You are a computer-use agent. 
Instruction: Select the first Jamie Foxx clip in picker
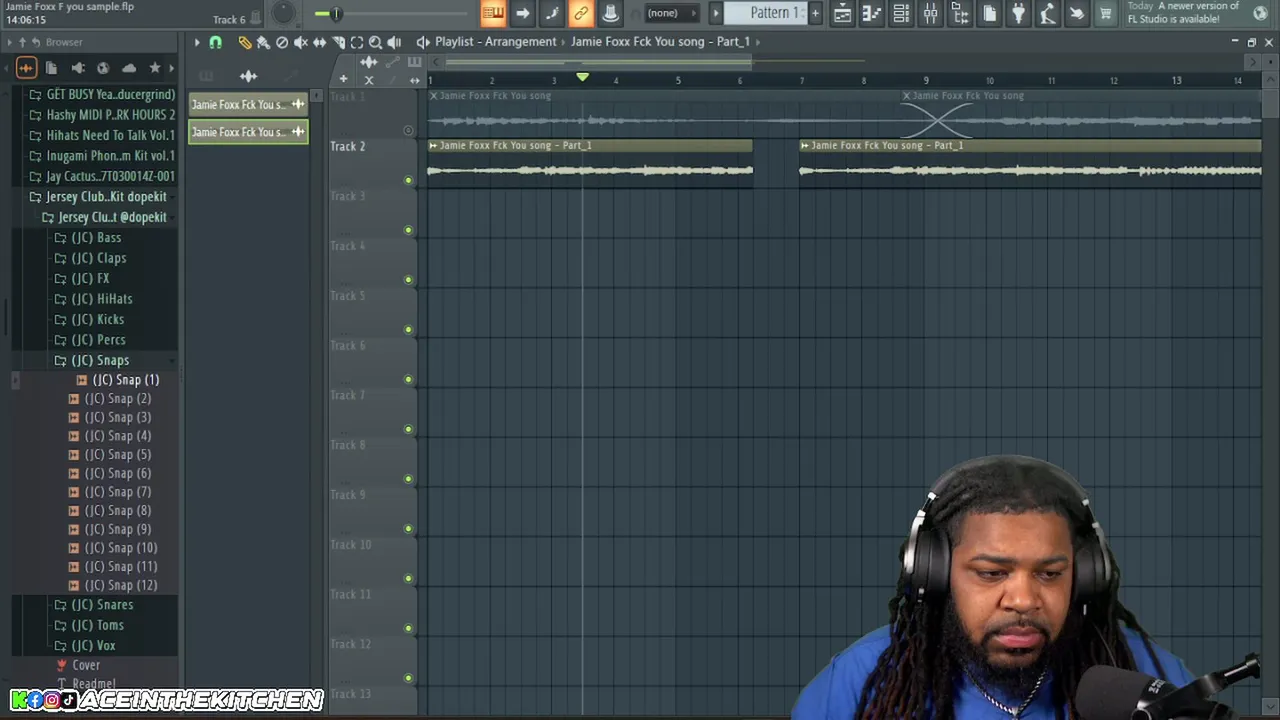click(x=248, y=104)
